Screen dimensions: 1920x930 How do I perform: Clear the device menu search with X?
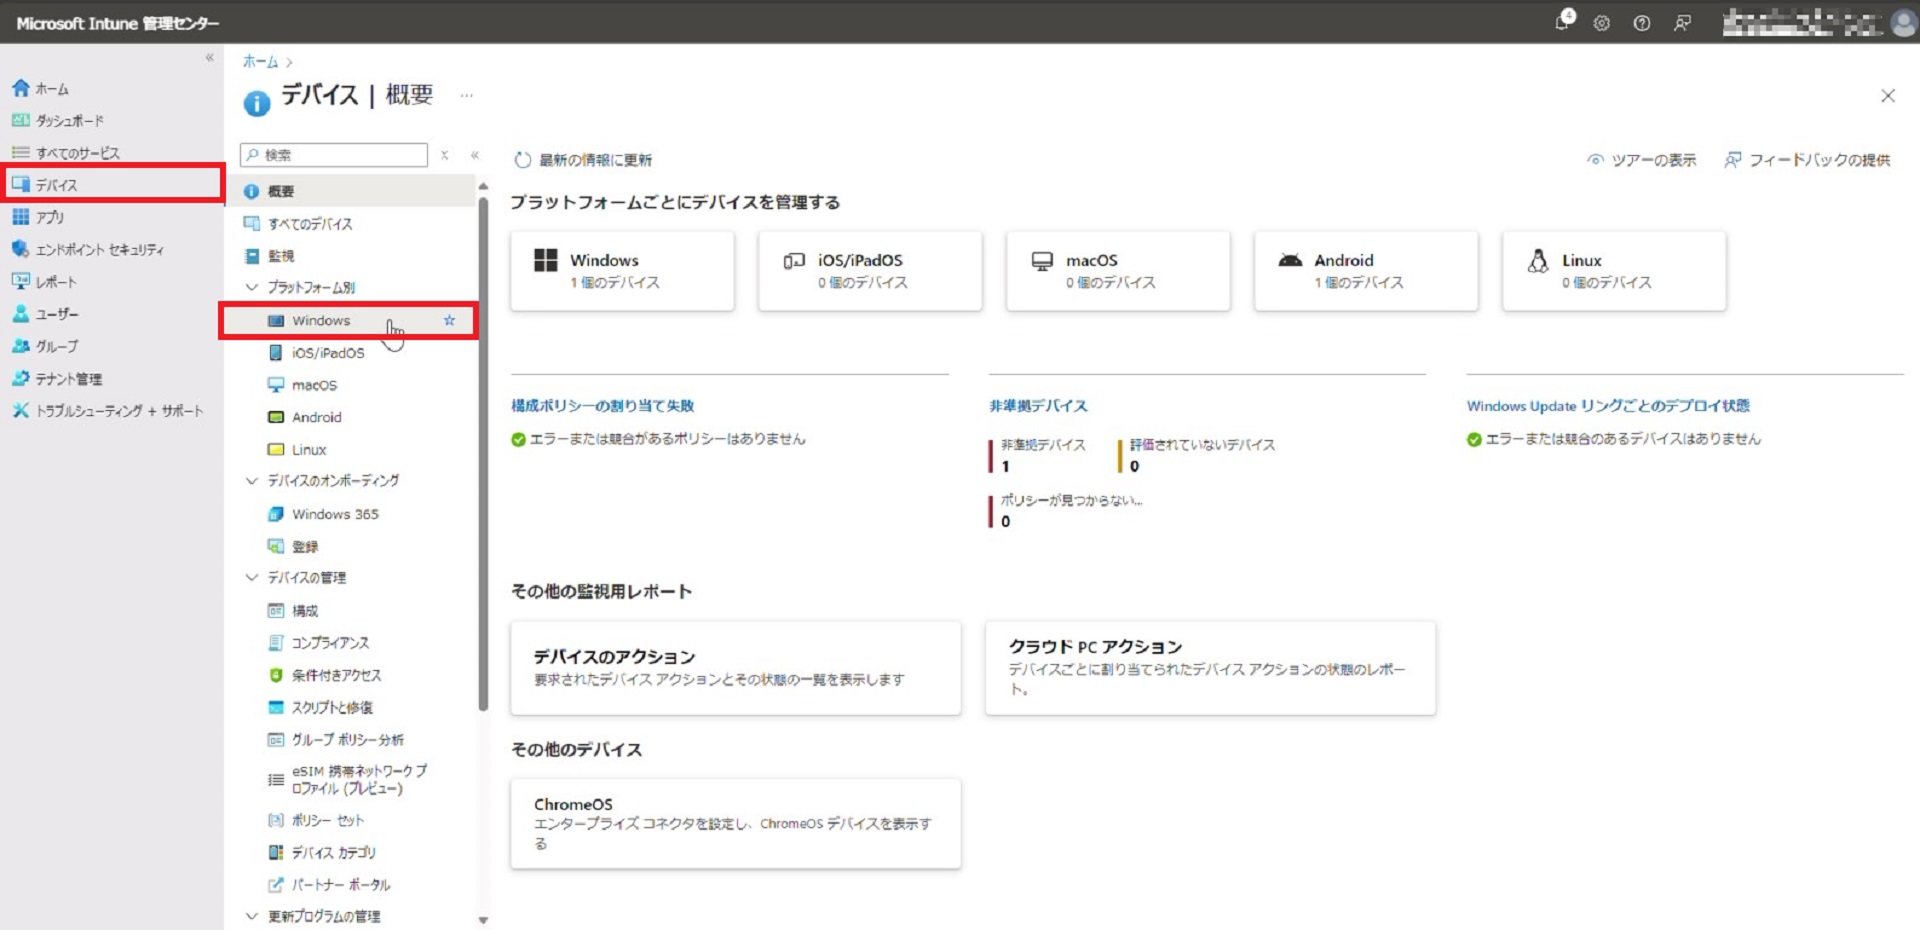(445, 155)
